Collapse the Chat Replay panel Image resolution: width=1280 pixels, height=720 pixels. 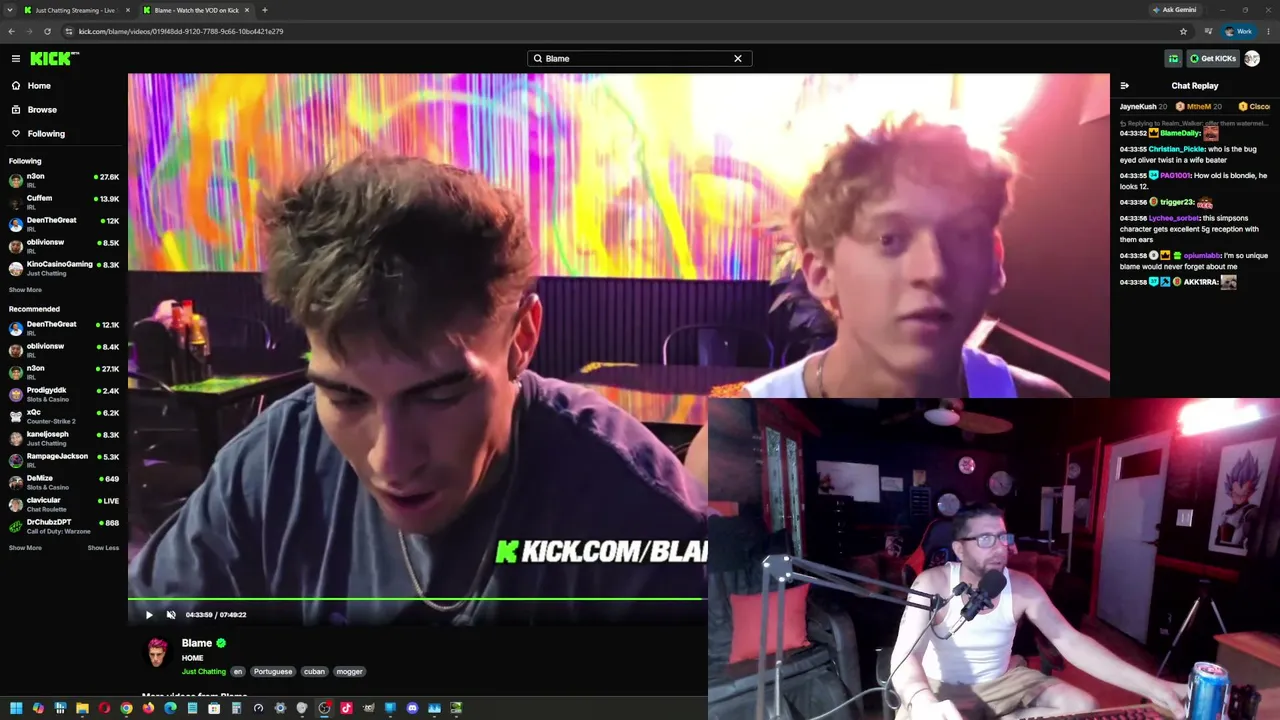(1125, 86)
